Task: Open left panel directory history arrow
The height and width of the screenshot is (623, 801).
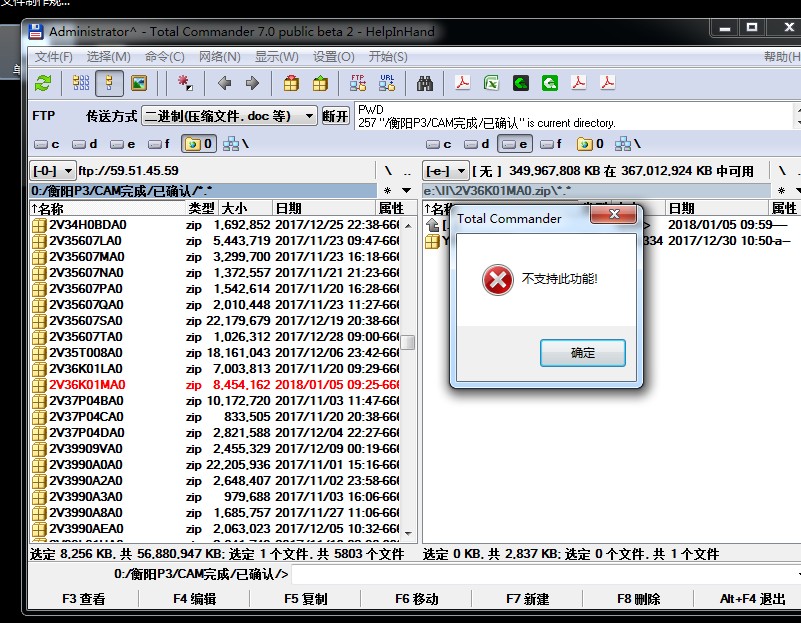Action: (x=407, y=191)
